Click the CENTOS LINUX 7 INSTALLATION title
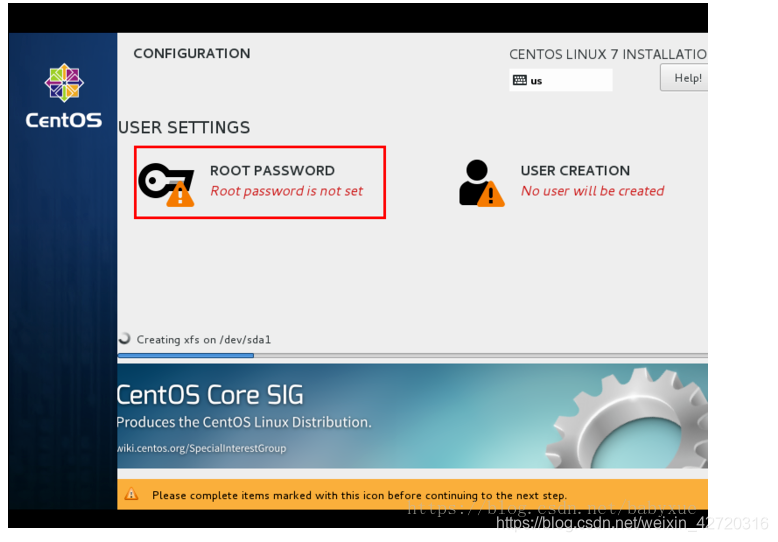This screenshot has height=542, width=778. [608, 54]
